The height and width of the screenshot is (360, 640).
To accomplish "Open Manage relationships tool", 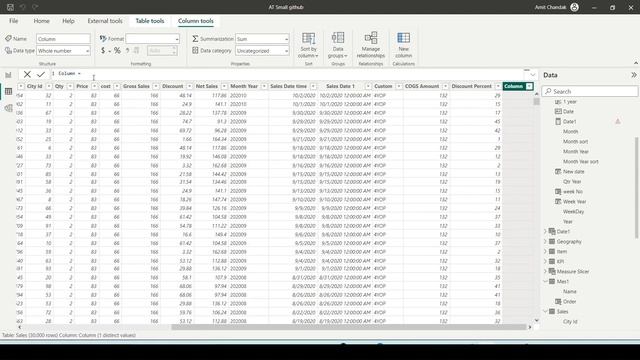I will 371,45.
